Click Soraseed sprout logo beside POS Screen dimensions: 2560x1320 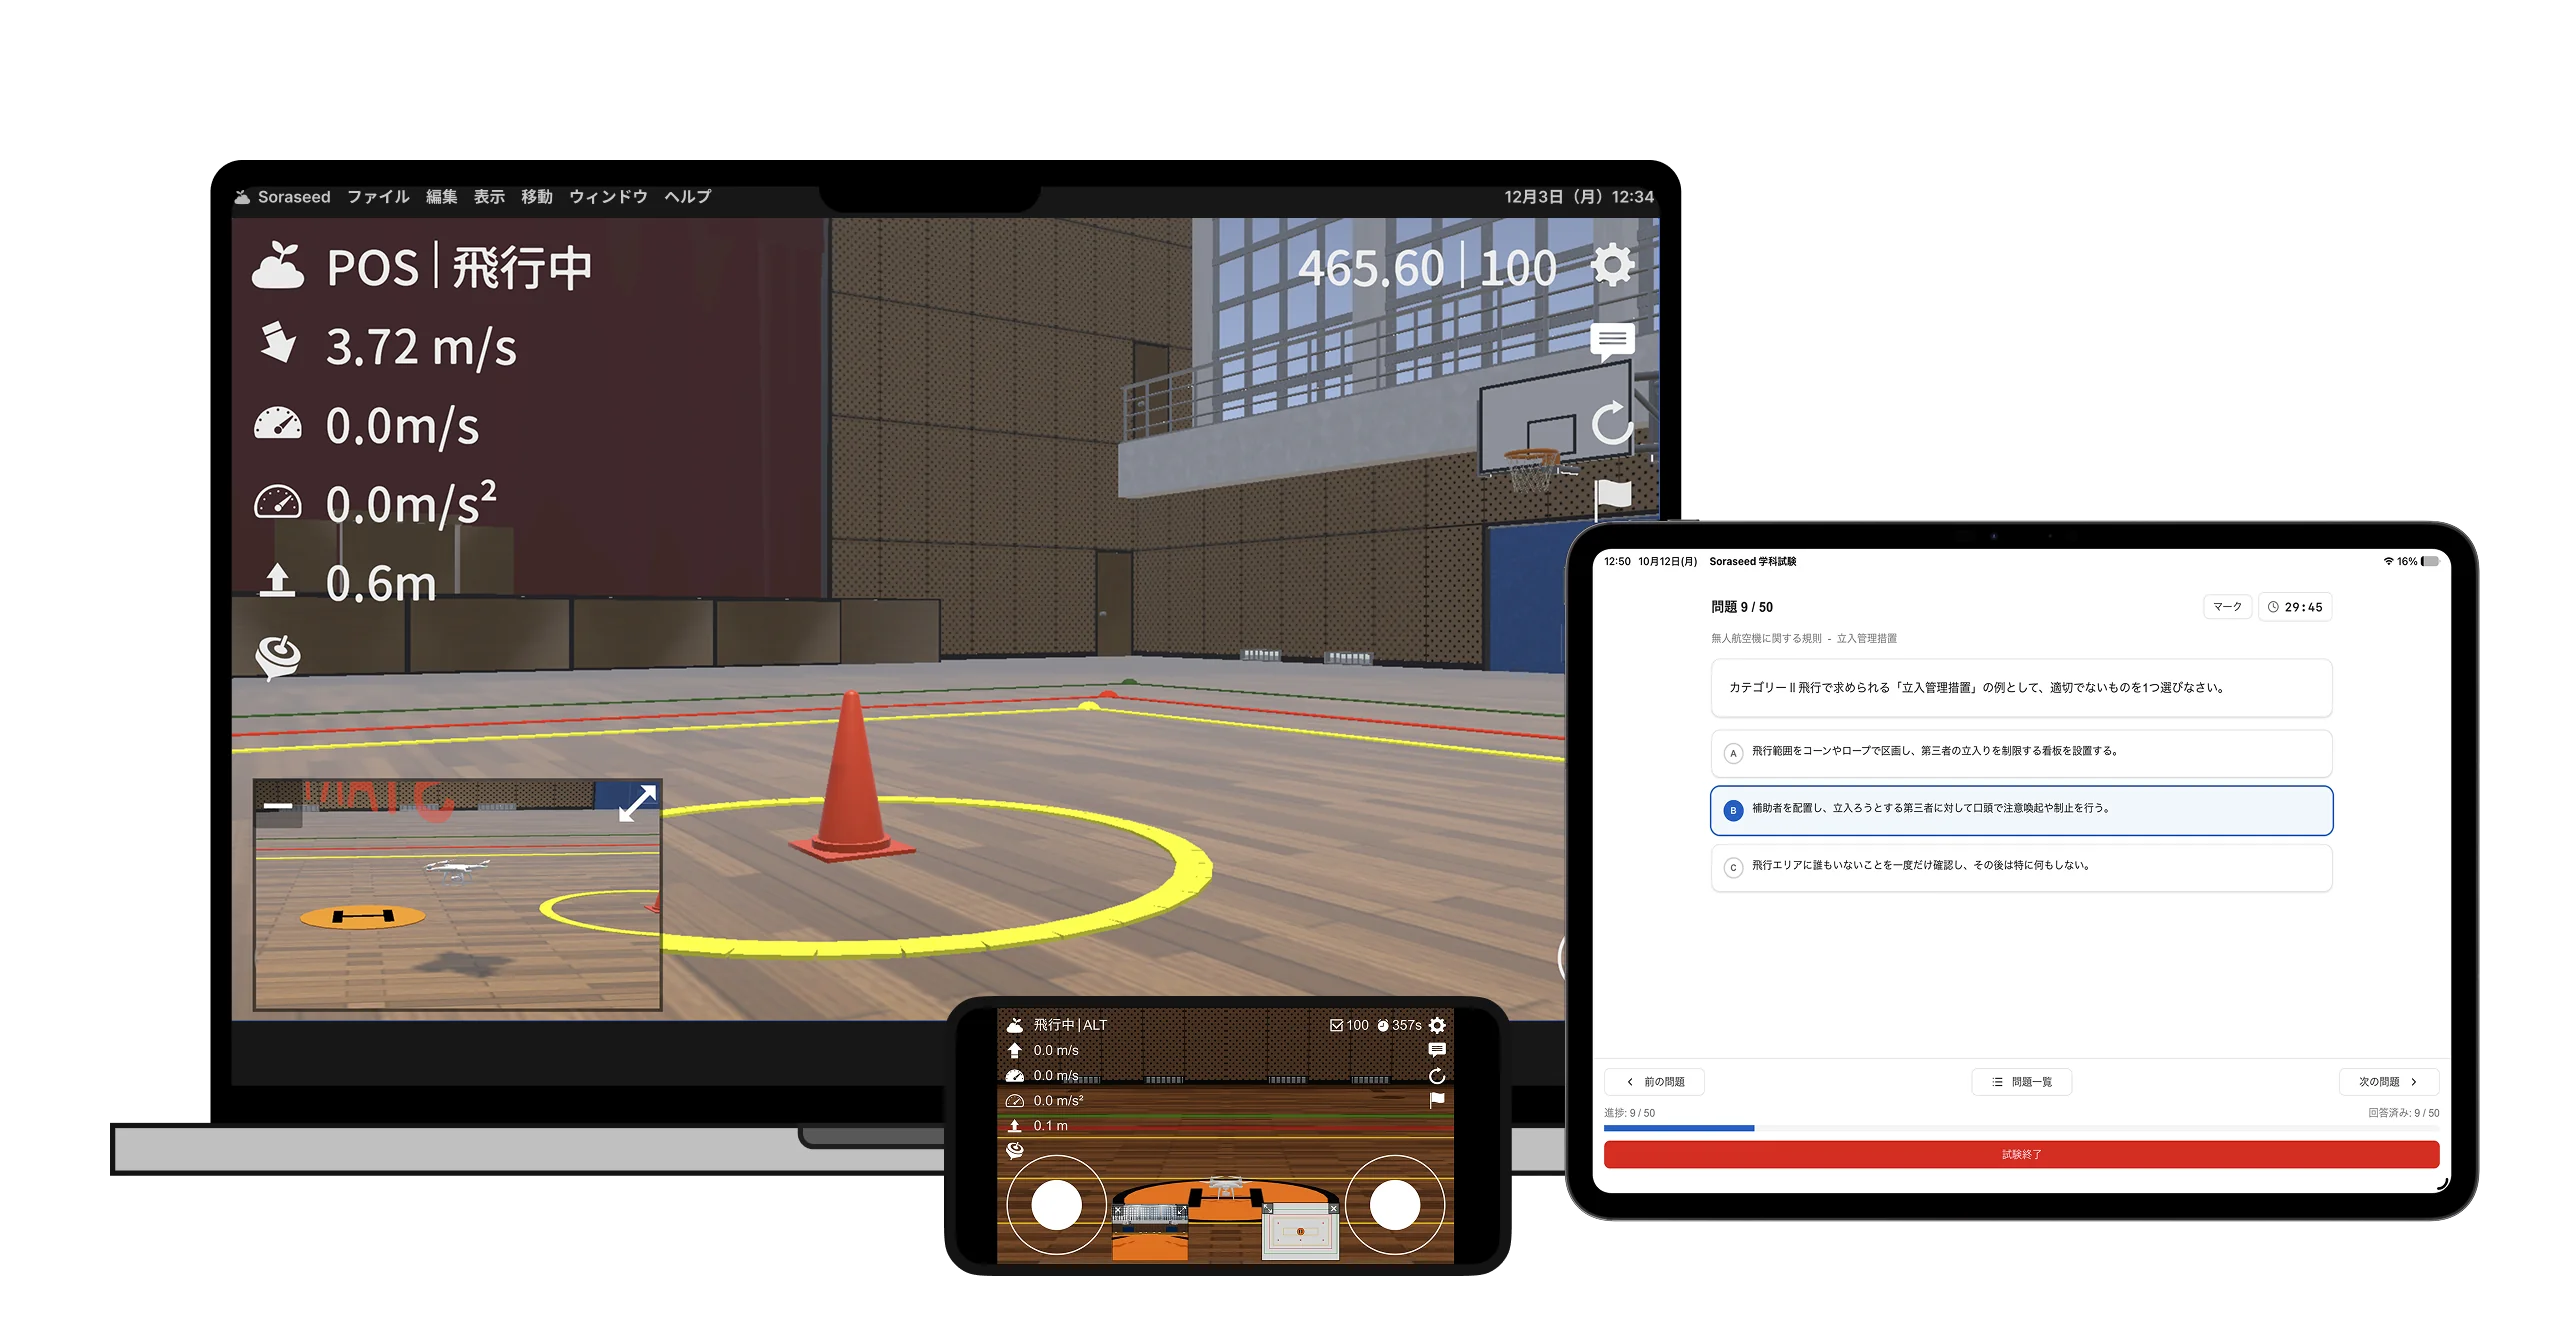pyautogui.click(x=278, y=266)
